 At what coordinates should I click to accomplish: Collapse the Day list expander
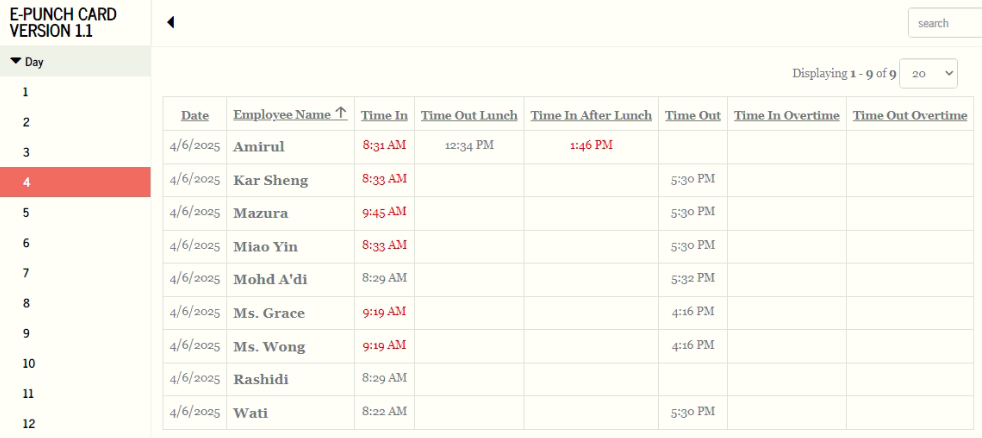pyautogui.click(x=16, y=61)
